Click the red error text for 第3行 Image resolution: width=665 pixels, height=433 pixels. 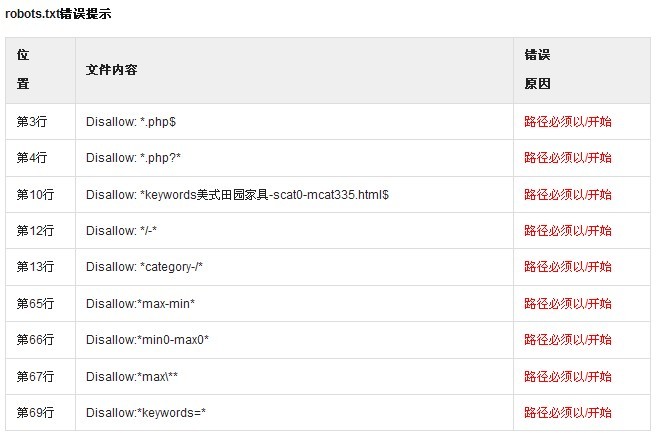568,122
